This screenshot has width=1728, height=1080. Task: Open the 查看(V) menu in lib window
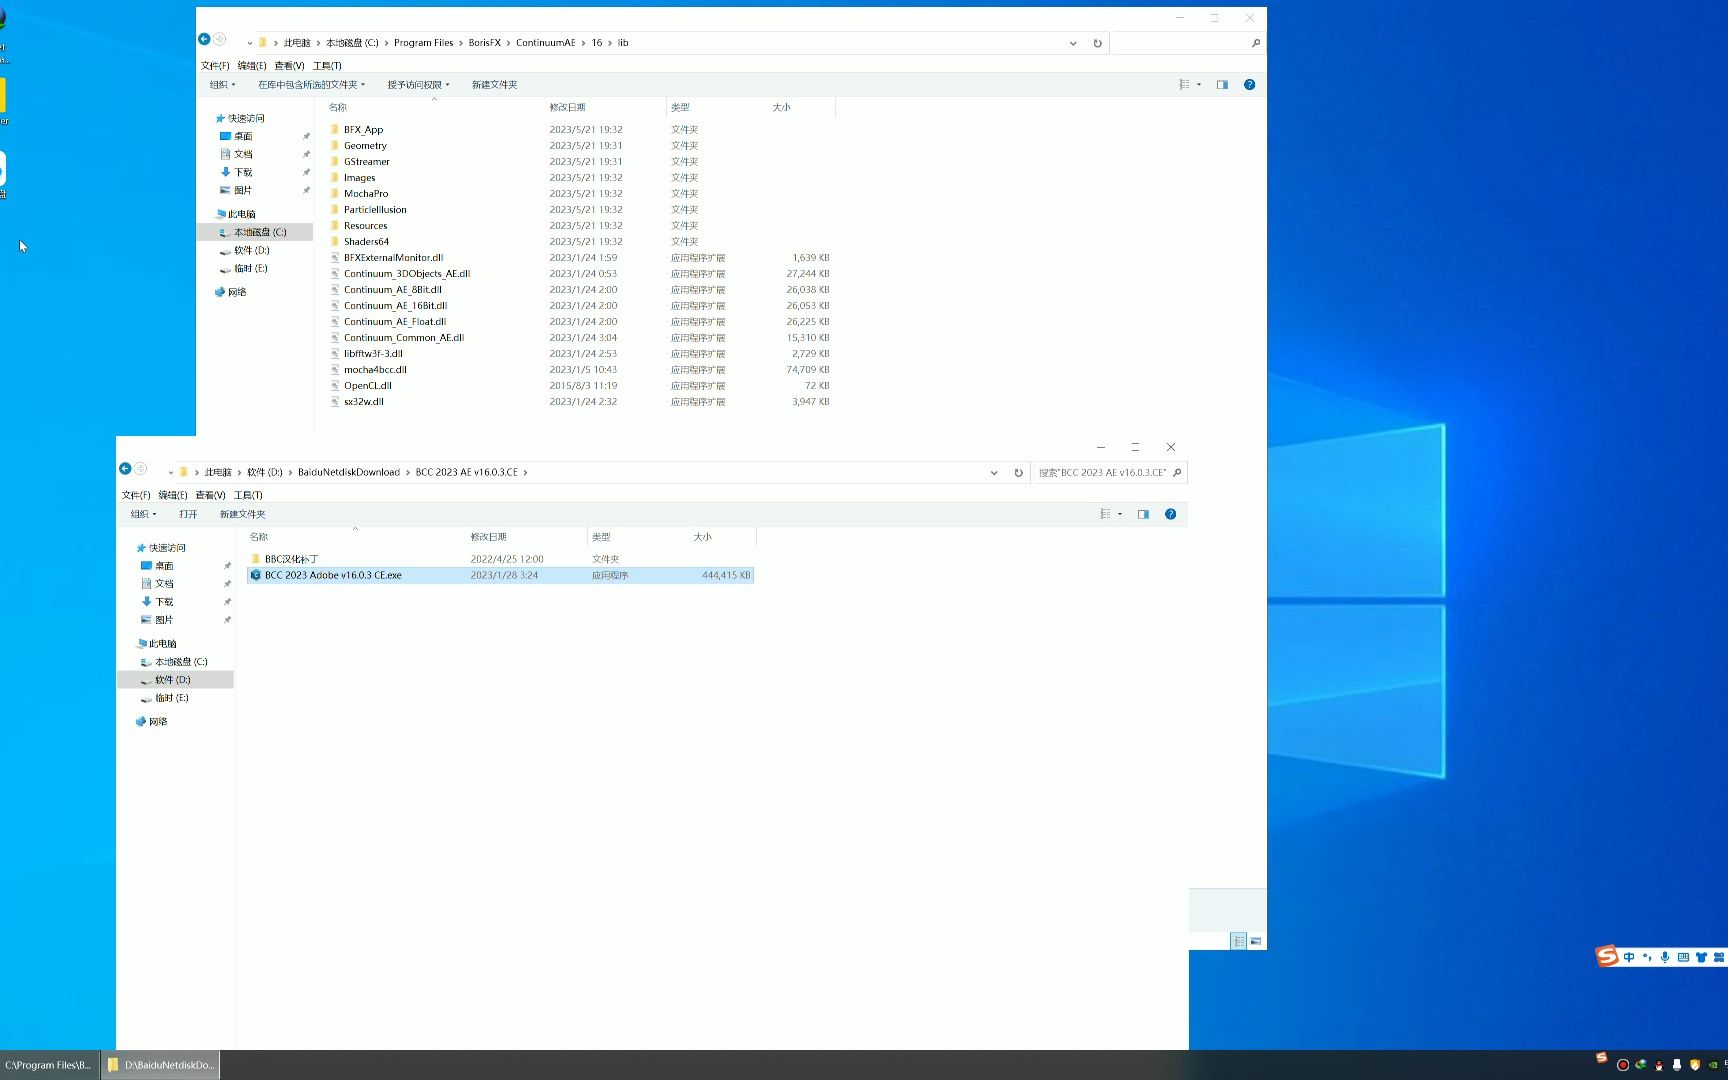pos(289,66)
